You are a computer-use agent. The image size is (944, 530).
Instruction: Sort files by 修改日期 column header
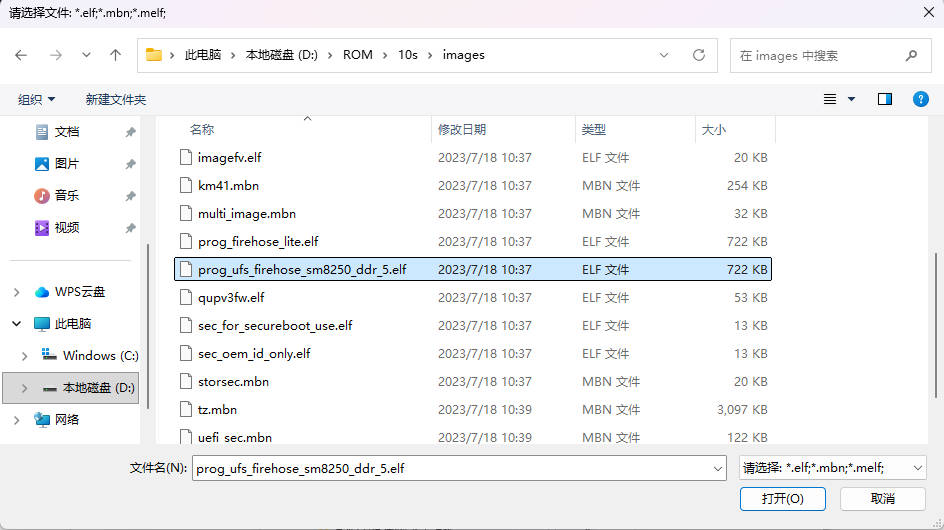462,130
